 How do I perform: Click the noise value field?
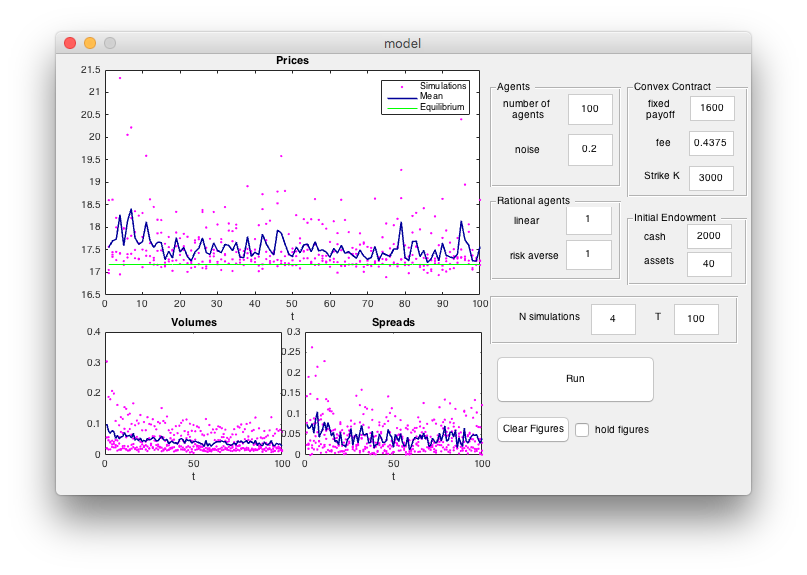590,149
